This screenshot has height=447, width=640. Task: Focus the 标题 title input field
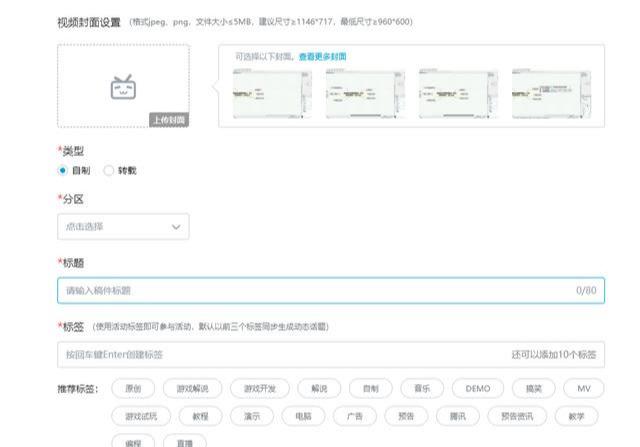(330, 291)
